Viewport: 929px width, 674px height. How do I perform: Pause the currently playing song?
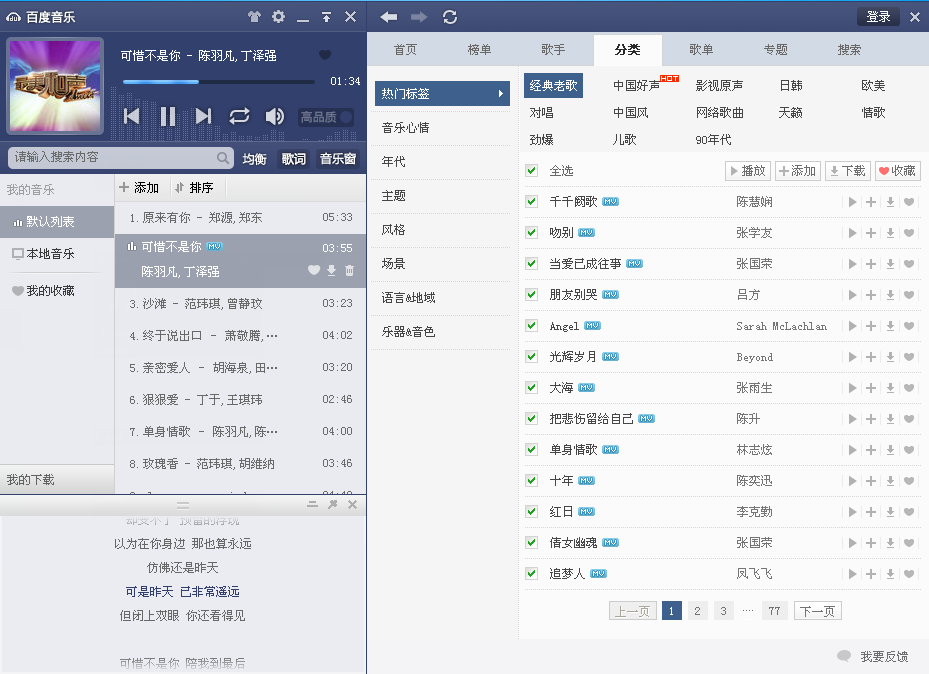[167, 117]
